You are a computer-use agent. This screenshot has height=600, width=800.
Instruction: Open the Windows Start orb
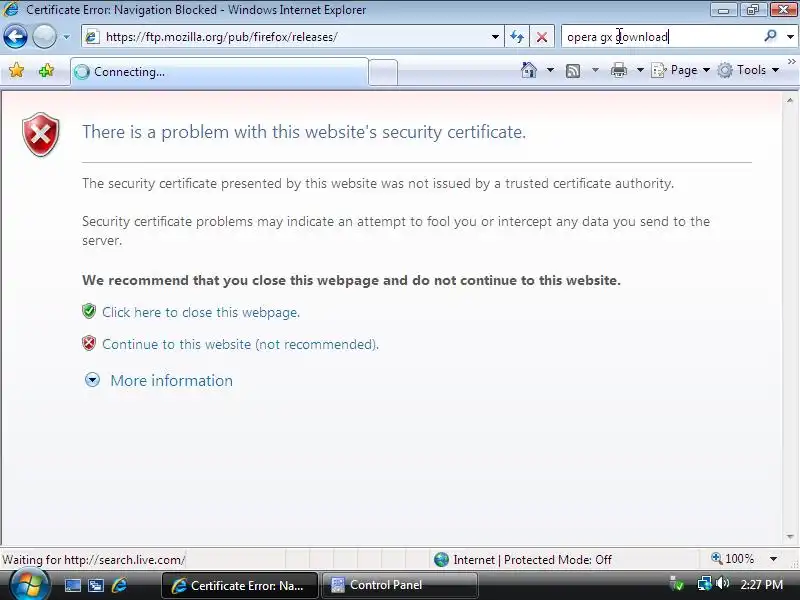pyautogui.click(x=29, y=585)
